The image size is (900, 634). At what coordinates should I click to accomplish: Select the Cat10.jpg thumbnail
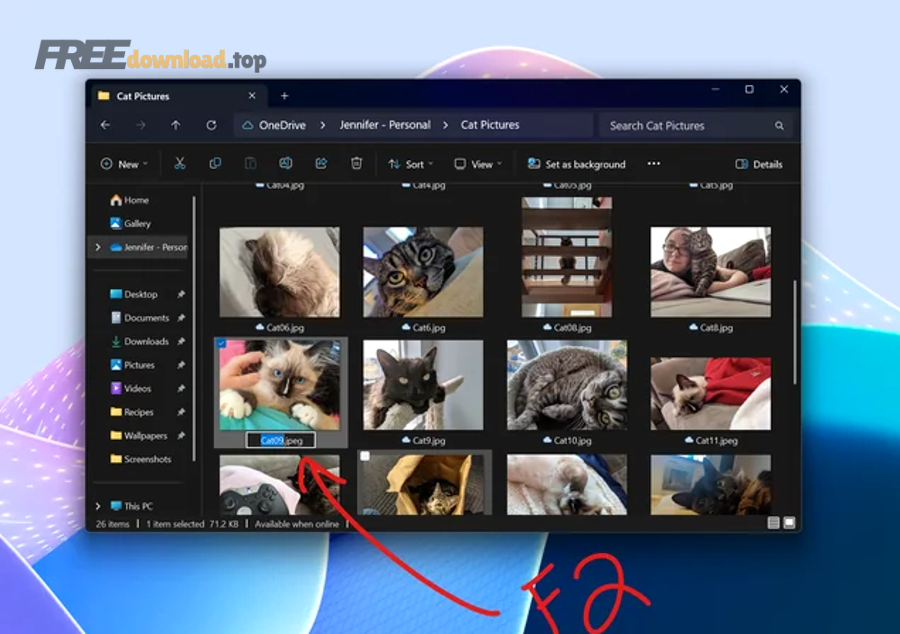click(x=567, y=385)
